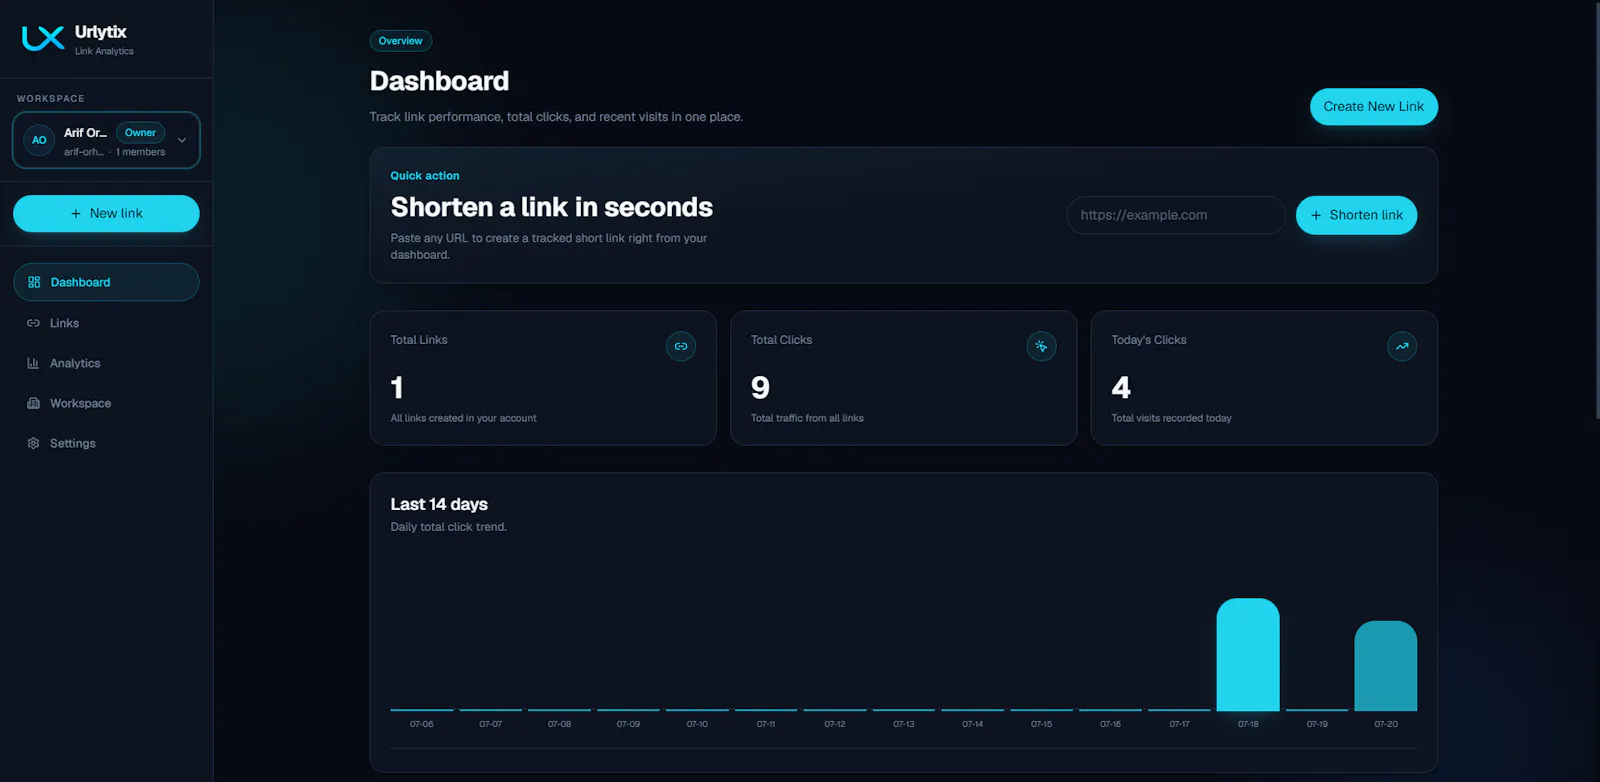This screenshot has width=1600, height=782.
Task: Click the 'All links created in your account' caption
Action: tap(463, 418)
